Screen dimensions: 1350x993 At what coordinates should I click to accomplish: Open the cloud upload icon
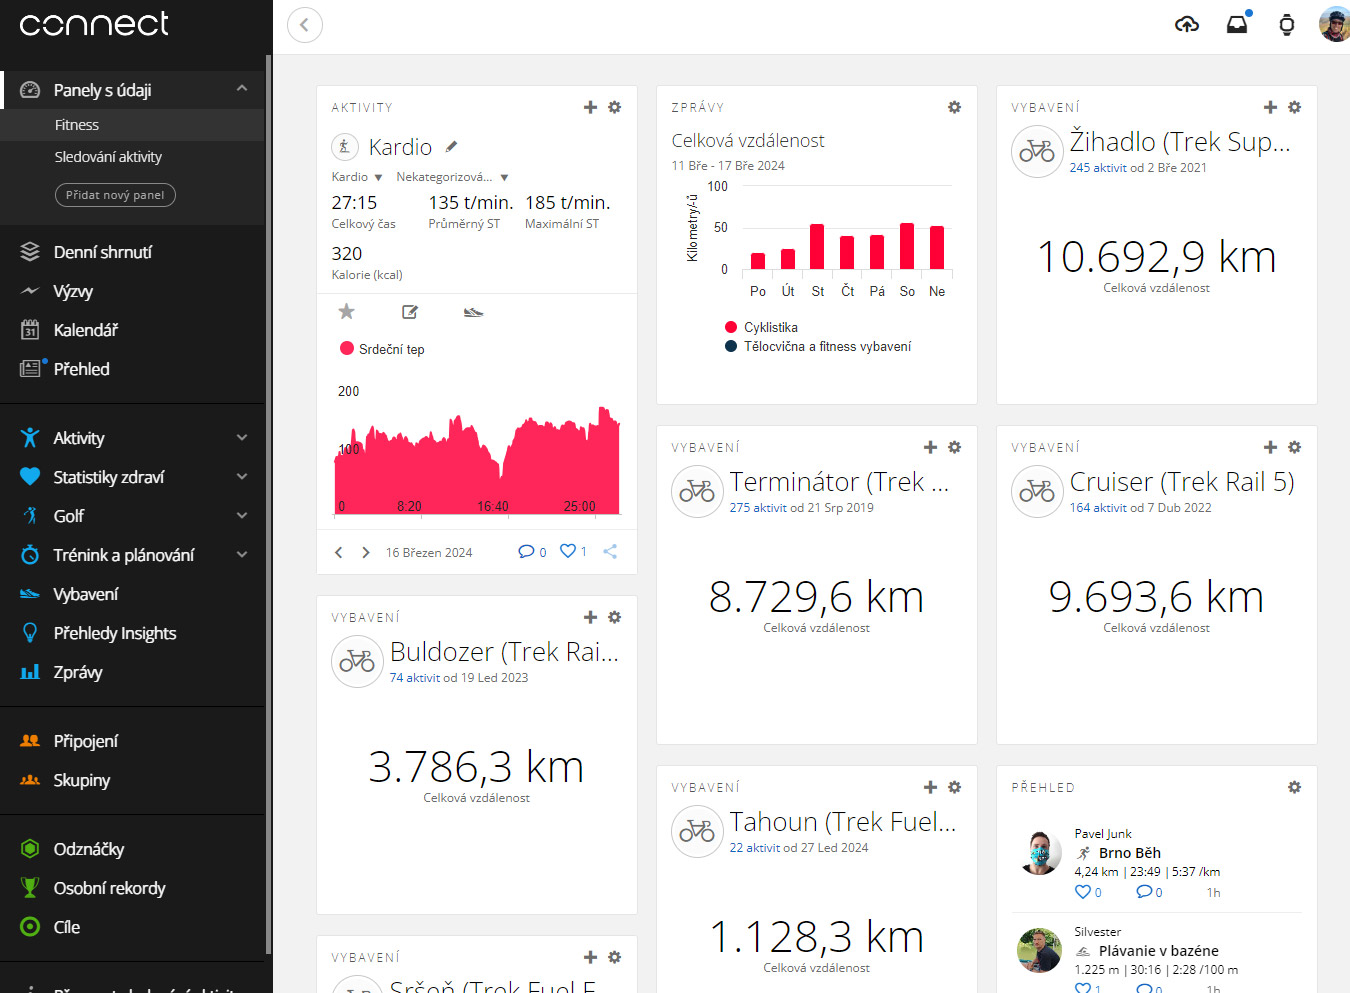tap(1187, 25)
